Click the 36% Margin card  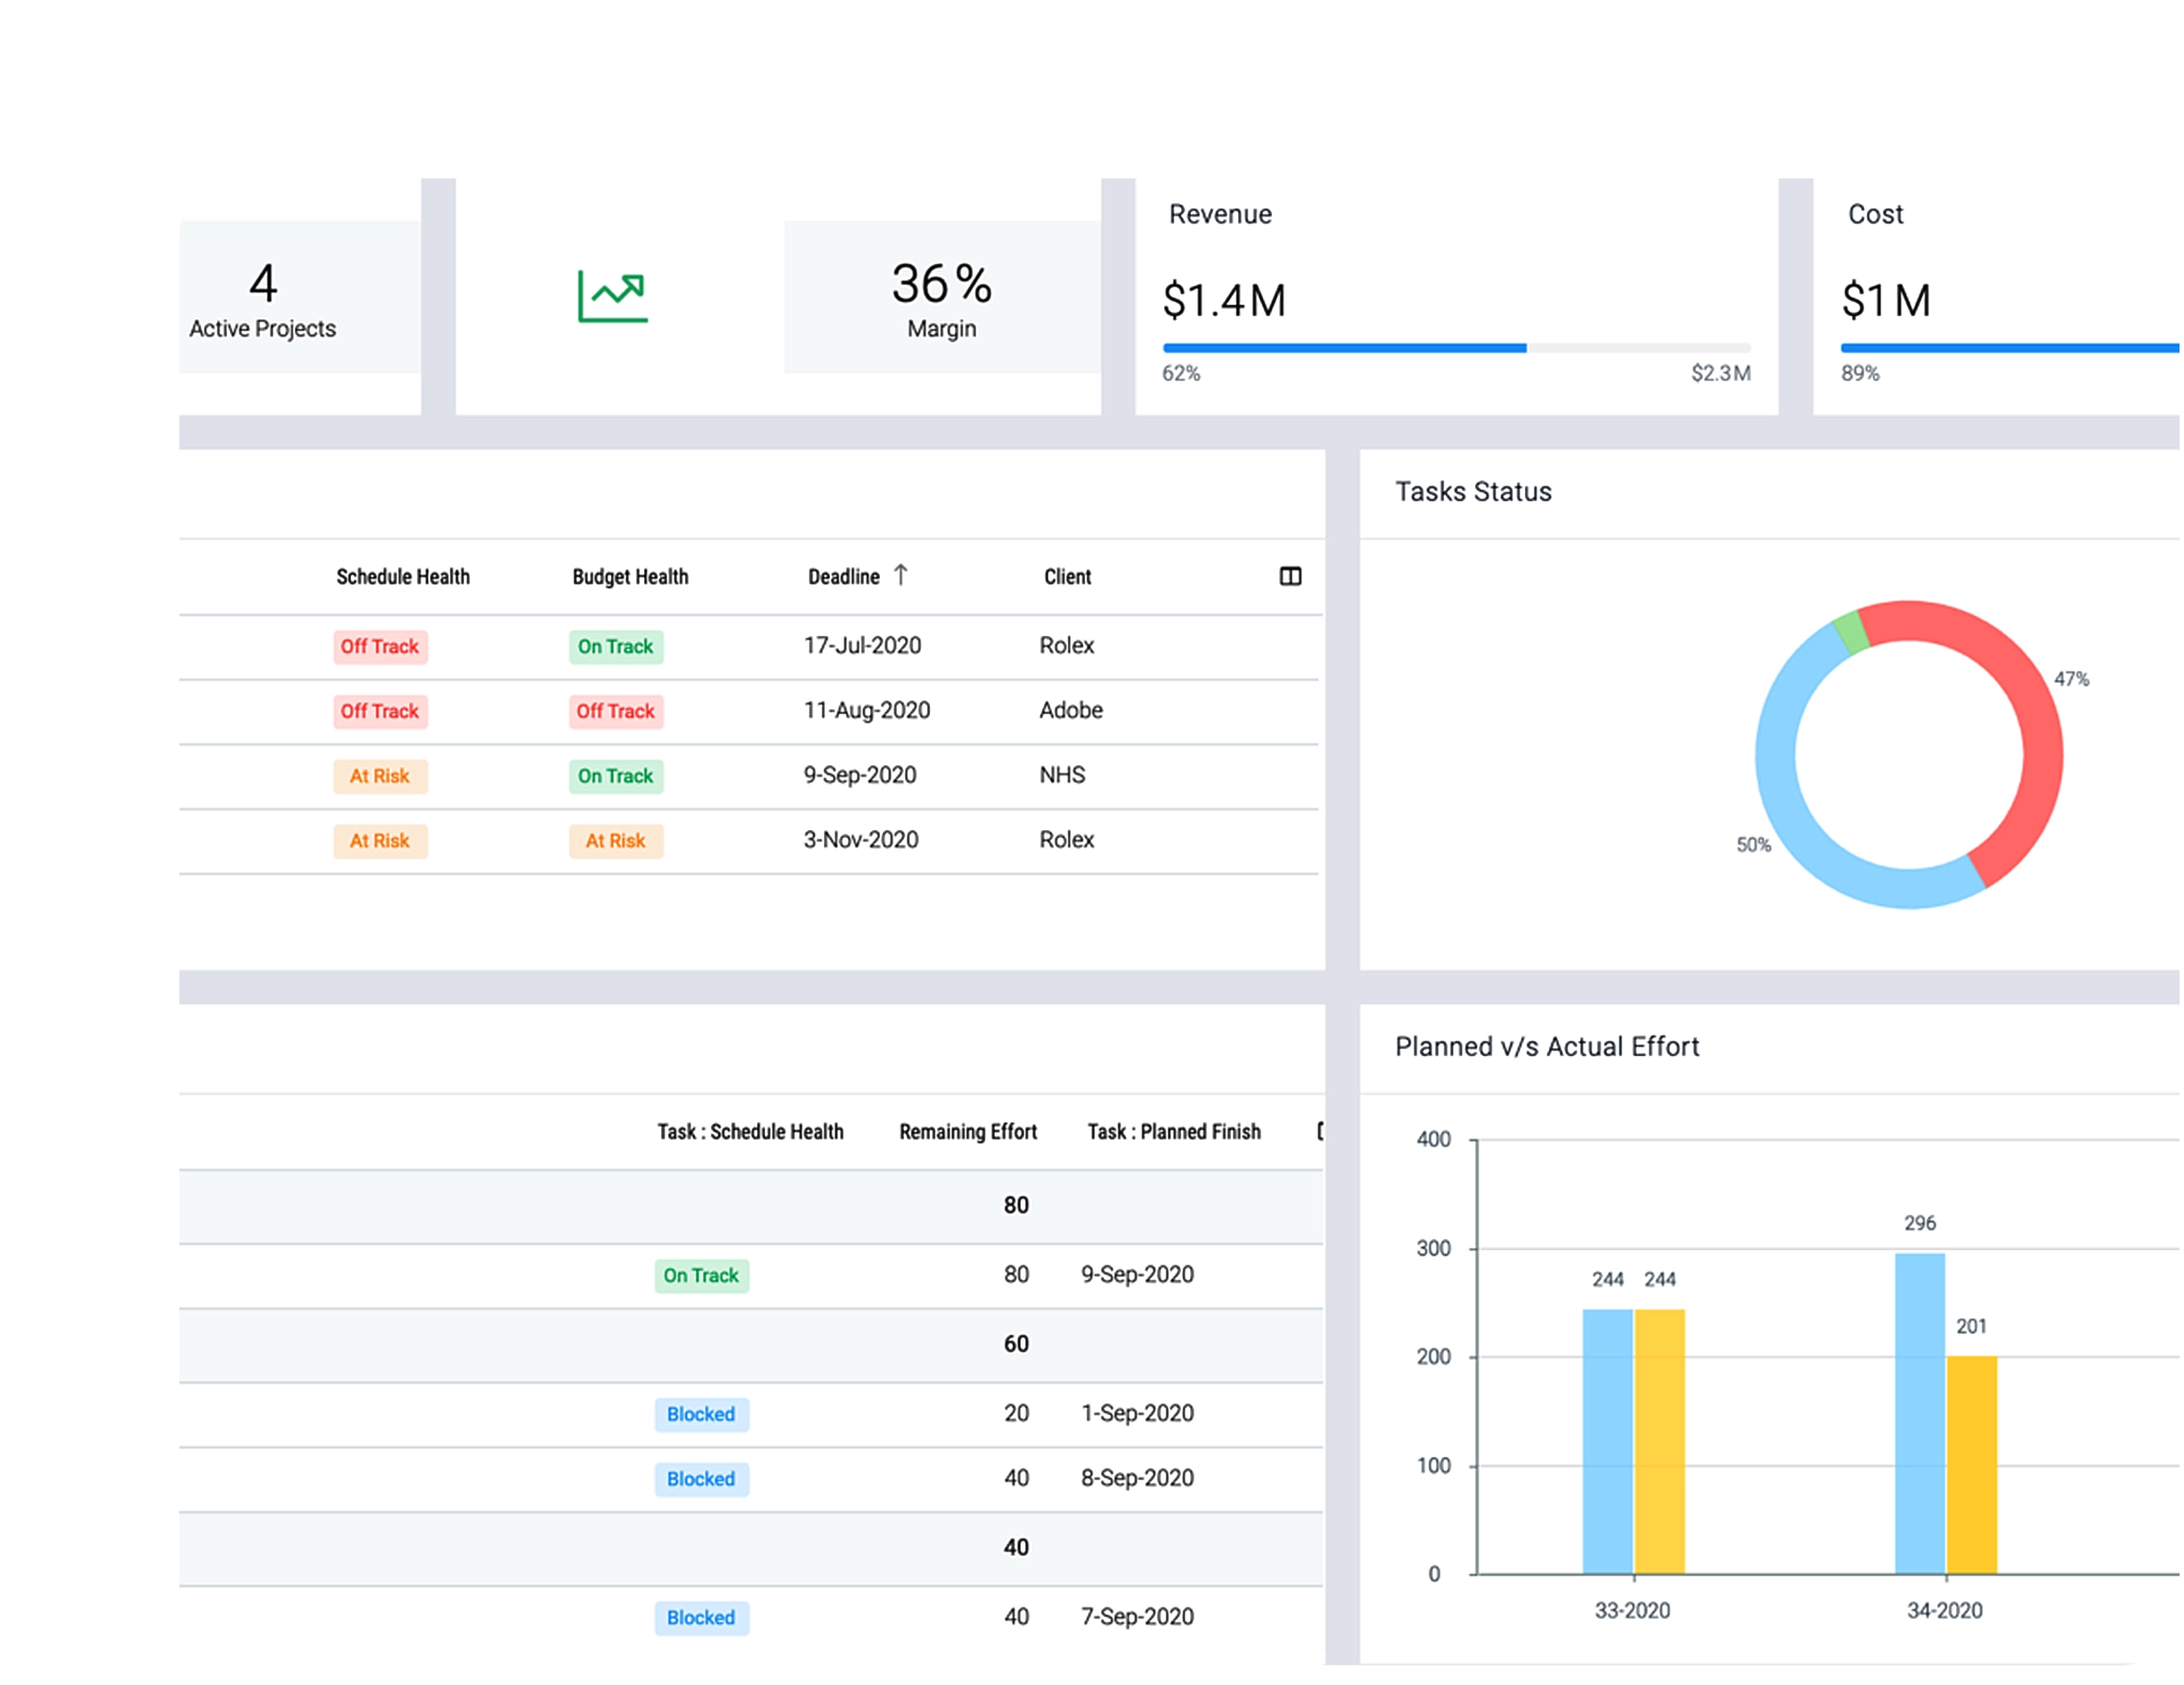tap(941, 297)
